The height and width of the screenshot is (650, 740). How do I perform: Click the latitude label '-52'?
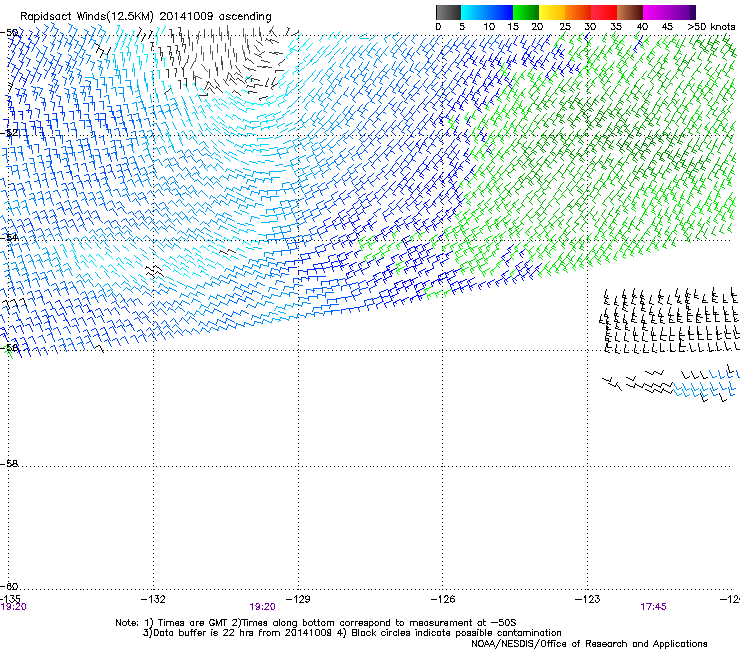coord(9,133)
